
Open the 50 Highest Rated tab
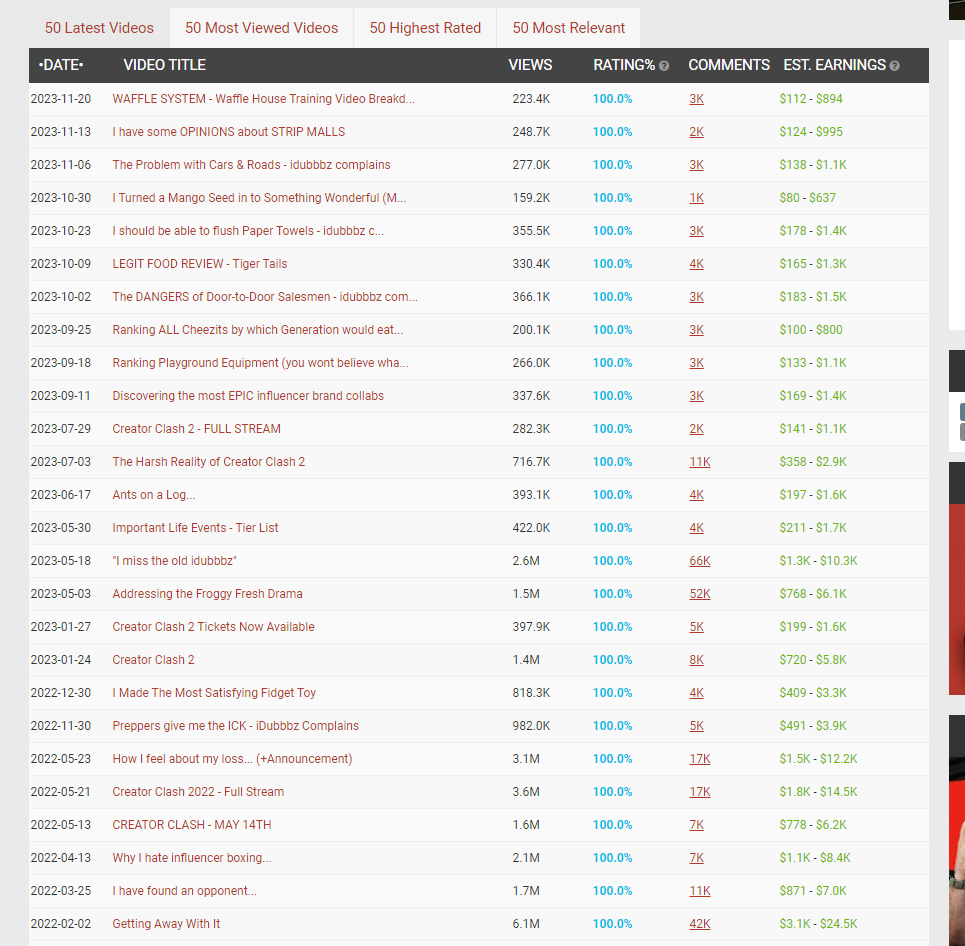click(x=425, y=28)
